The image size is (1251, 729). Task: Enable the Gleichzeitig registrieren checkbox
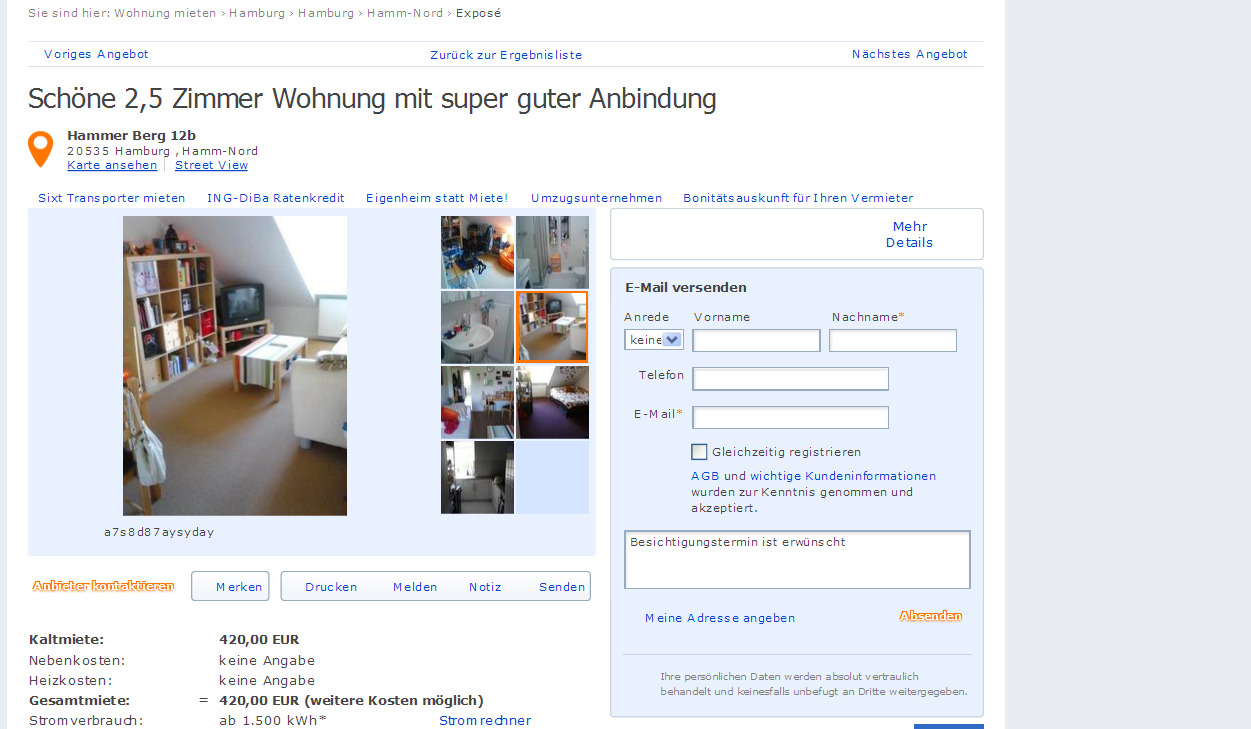click(699, 452)
